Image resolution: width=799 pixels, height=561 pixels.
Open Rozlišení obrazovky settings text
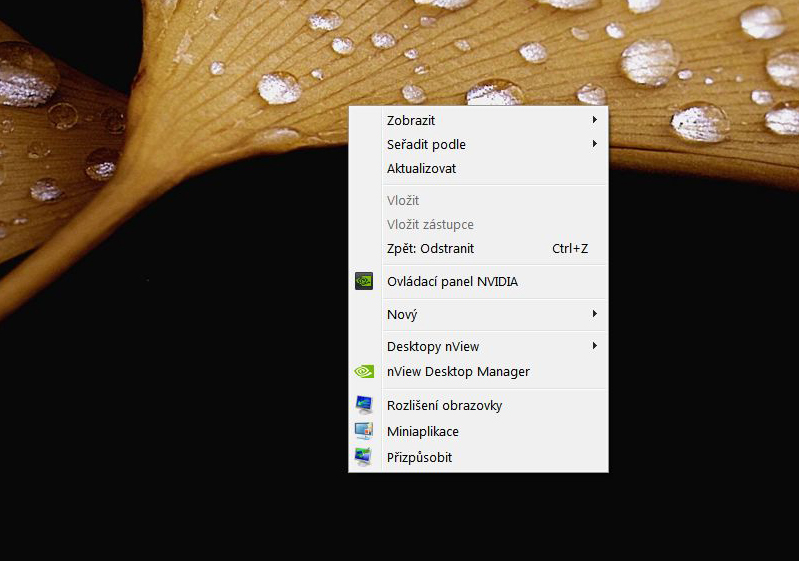pyautogui.click(x=444, y=405)
